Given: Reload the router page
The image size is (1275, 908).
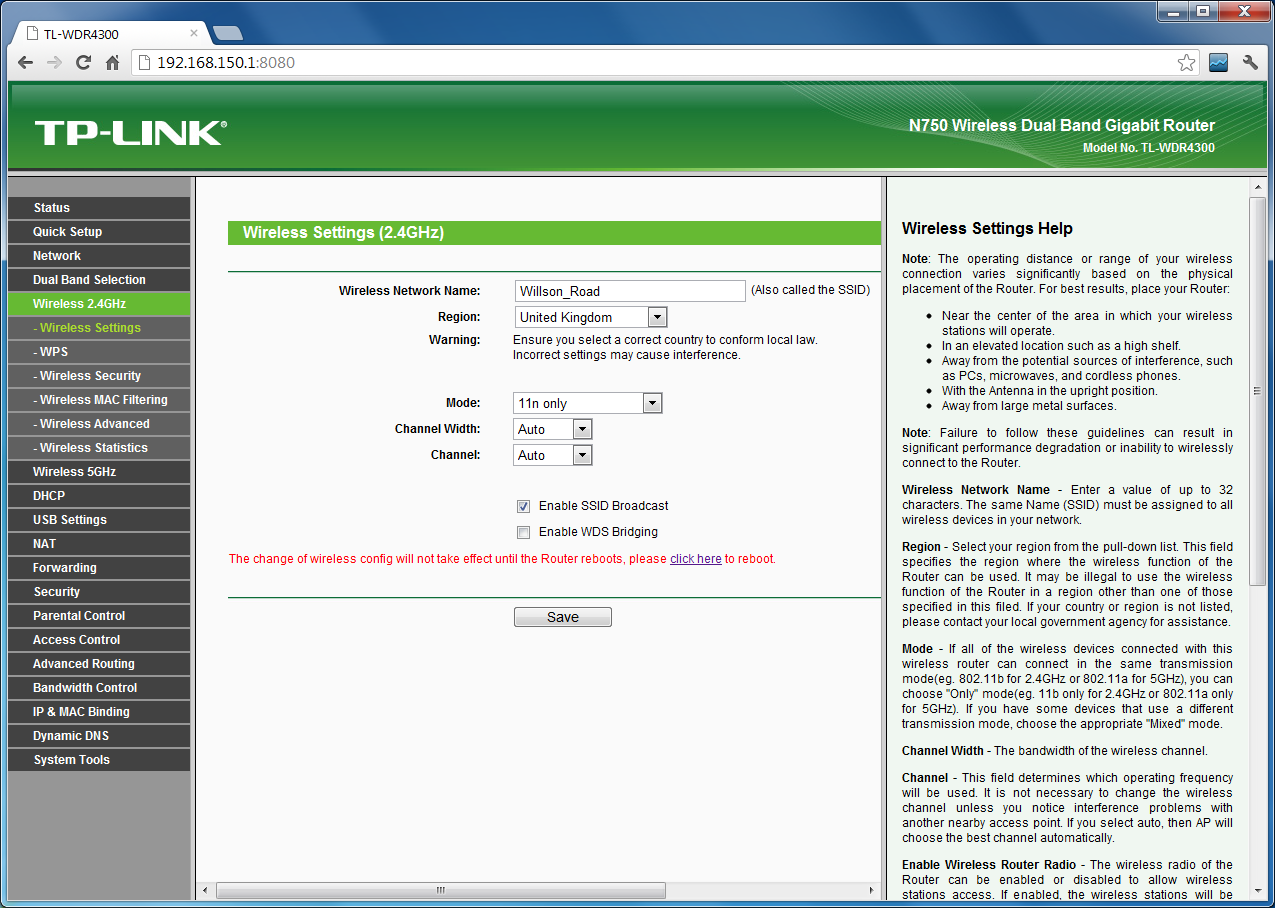Looking at the screenshot, I should pos(83,62).
